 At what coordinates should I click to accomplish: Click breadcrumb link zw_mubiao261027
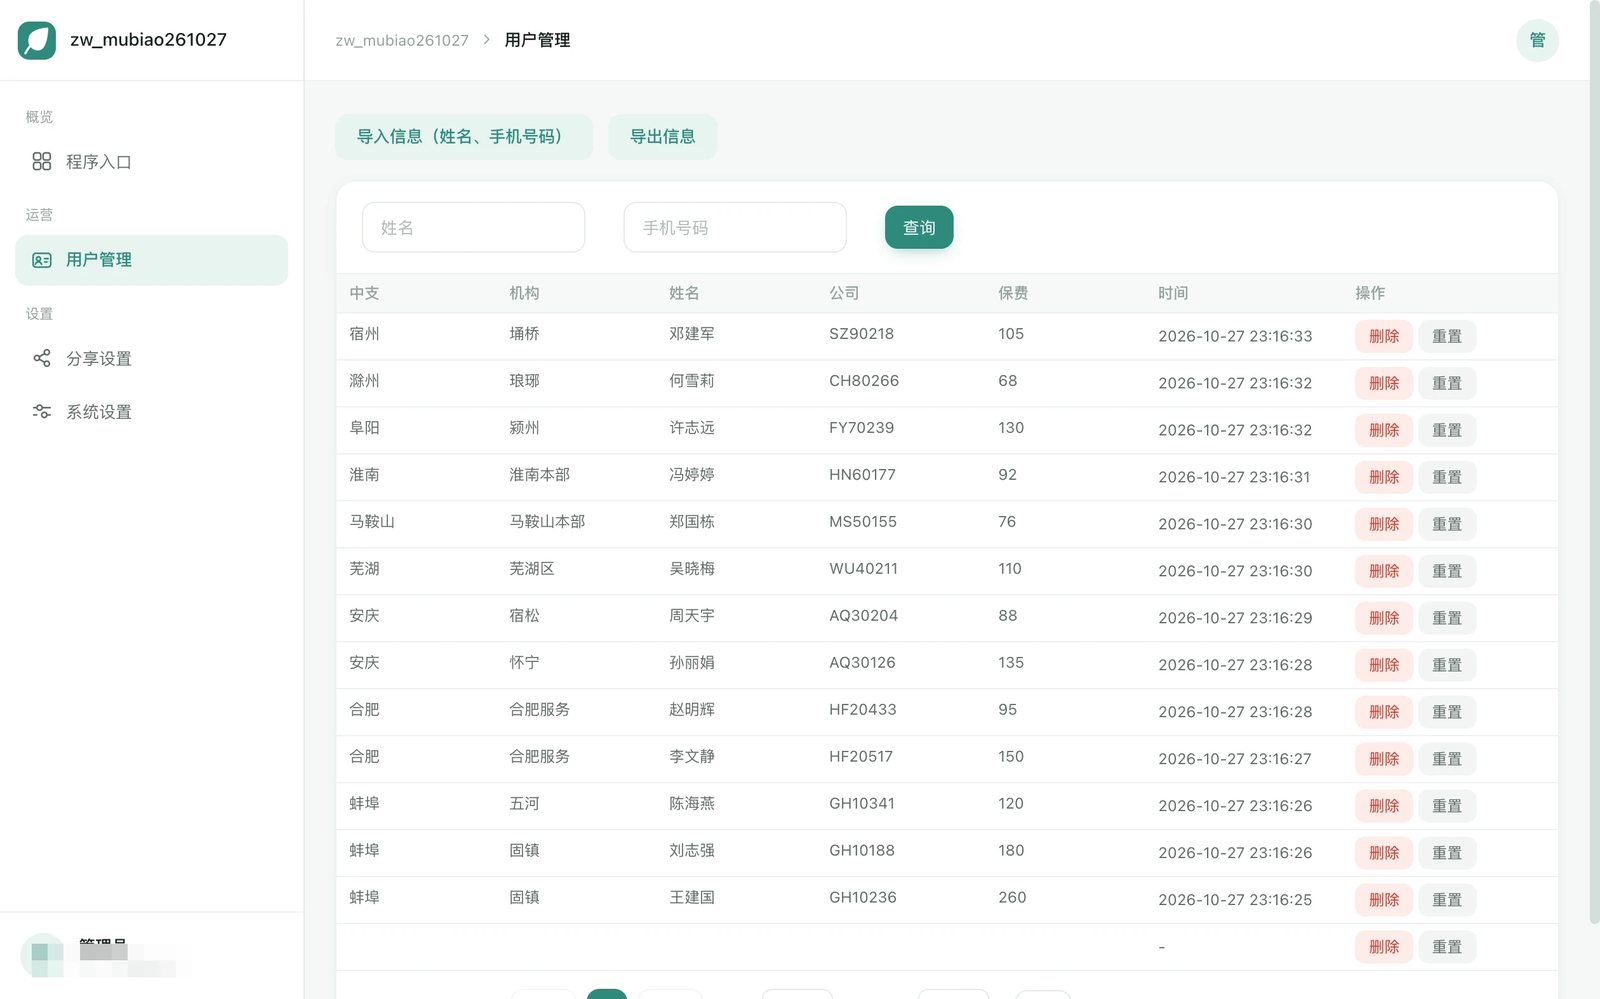(x=402, y=40)
